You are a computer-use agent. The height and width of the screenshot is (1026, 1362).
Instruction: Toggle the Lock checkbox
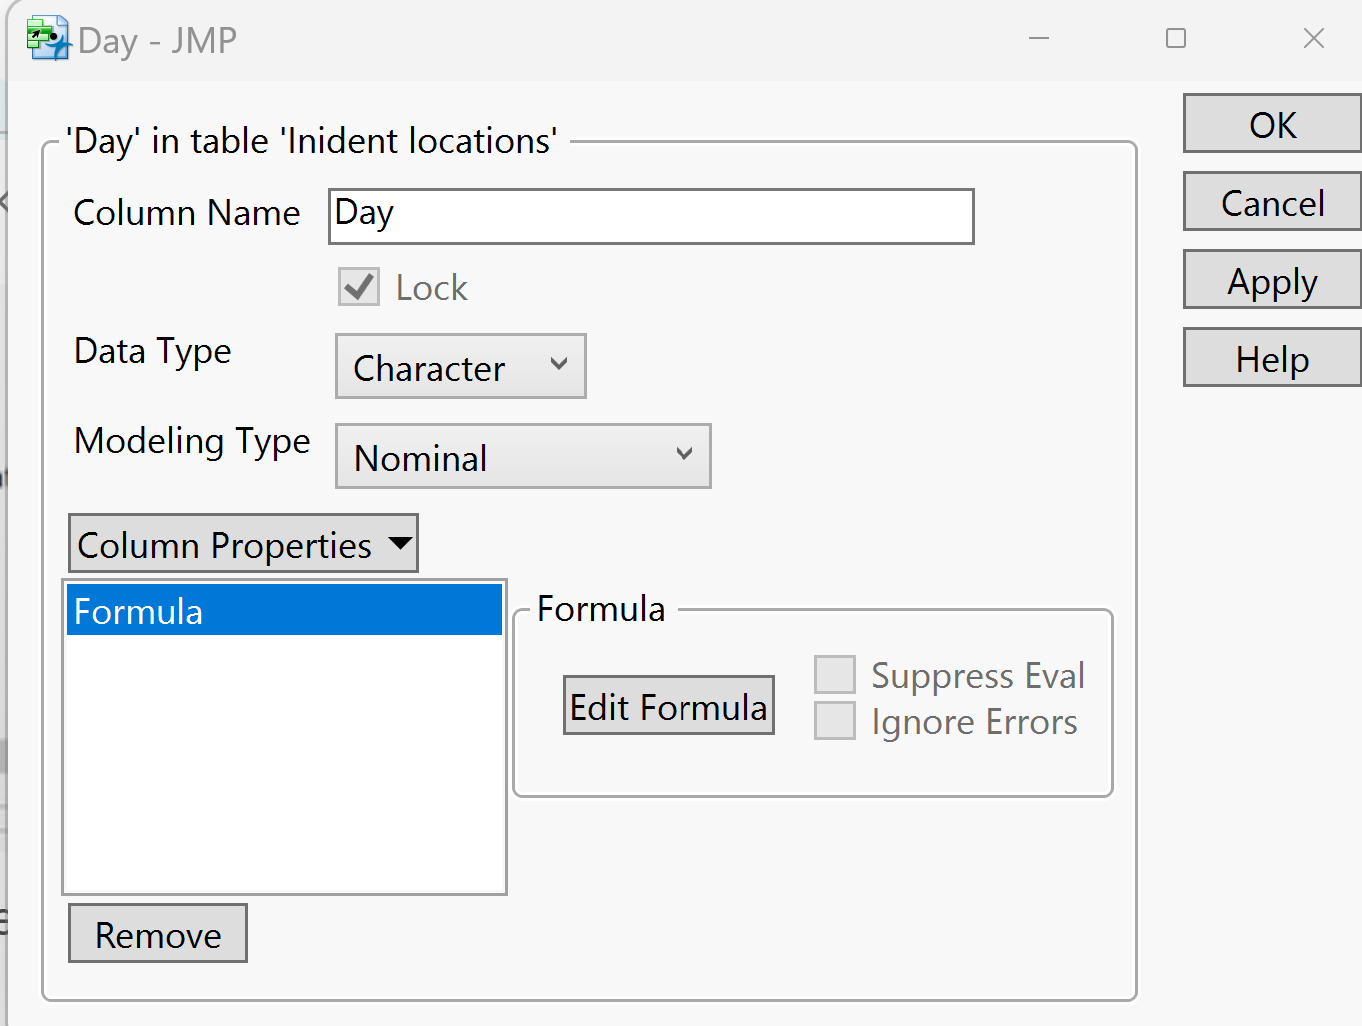pyautogui.click(x=358, y=287)
